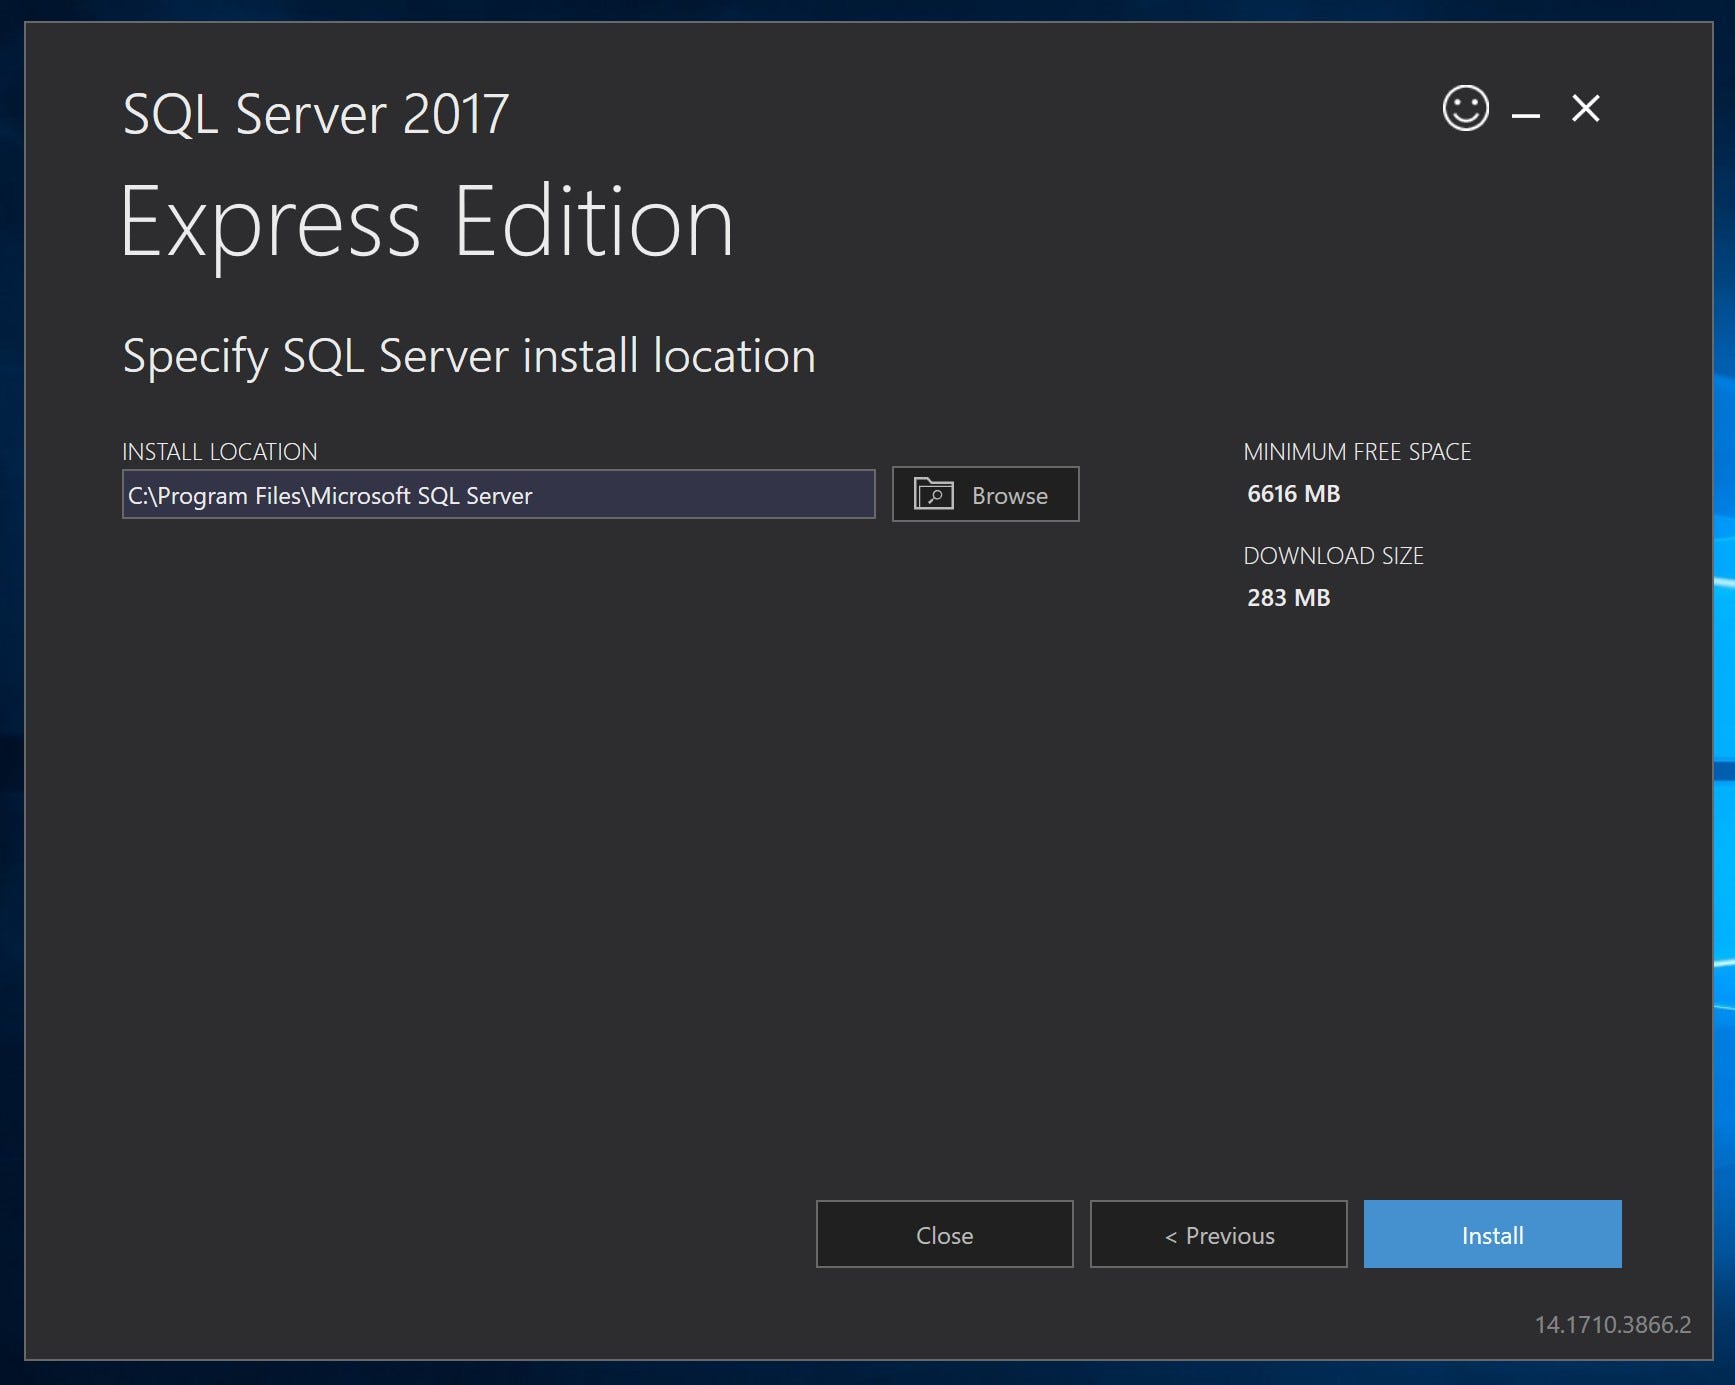
Task: Click the Express Edition heading
Action: [x=428, y=223]
